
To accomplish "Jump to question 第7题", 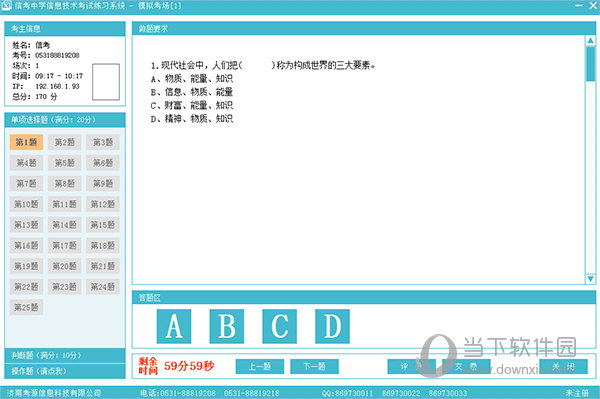I will [x=26, y=184].
